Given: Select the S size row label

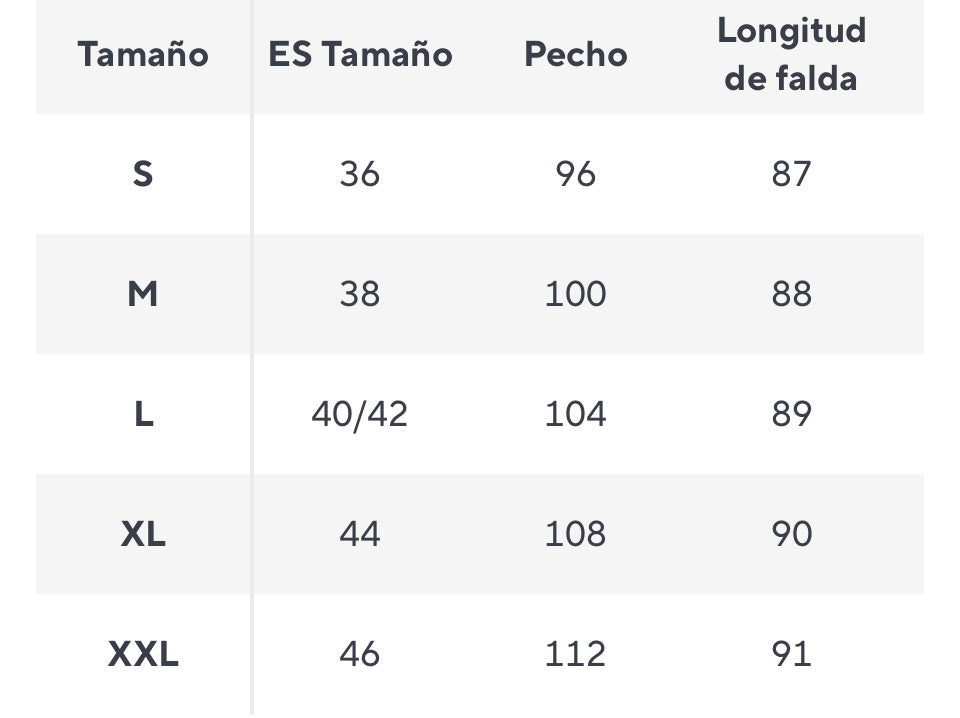Looking at the screenshot, I should click(143, 174).
